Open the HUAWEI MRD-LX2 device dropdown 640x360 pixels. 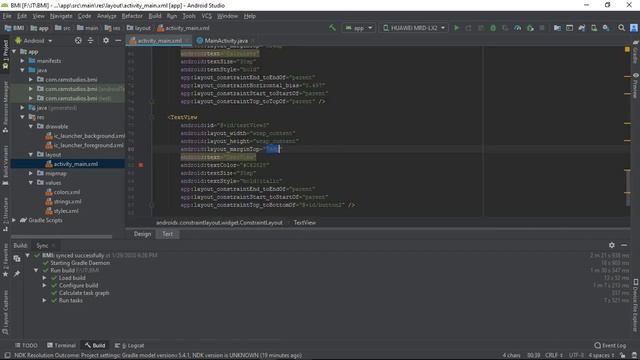pyautogui.click(x=414, y=28)
